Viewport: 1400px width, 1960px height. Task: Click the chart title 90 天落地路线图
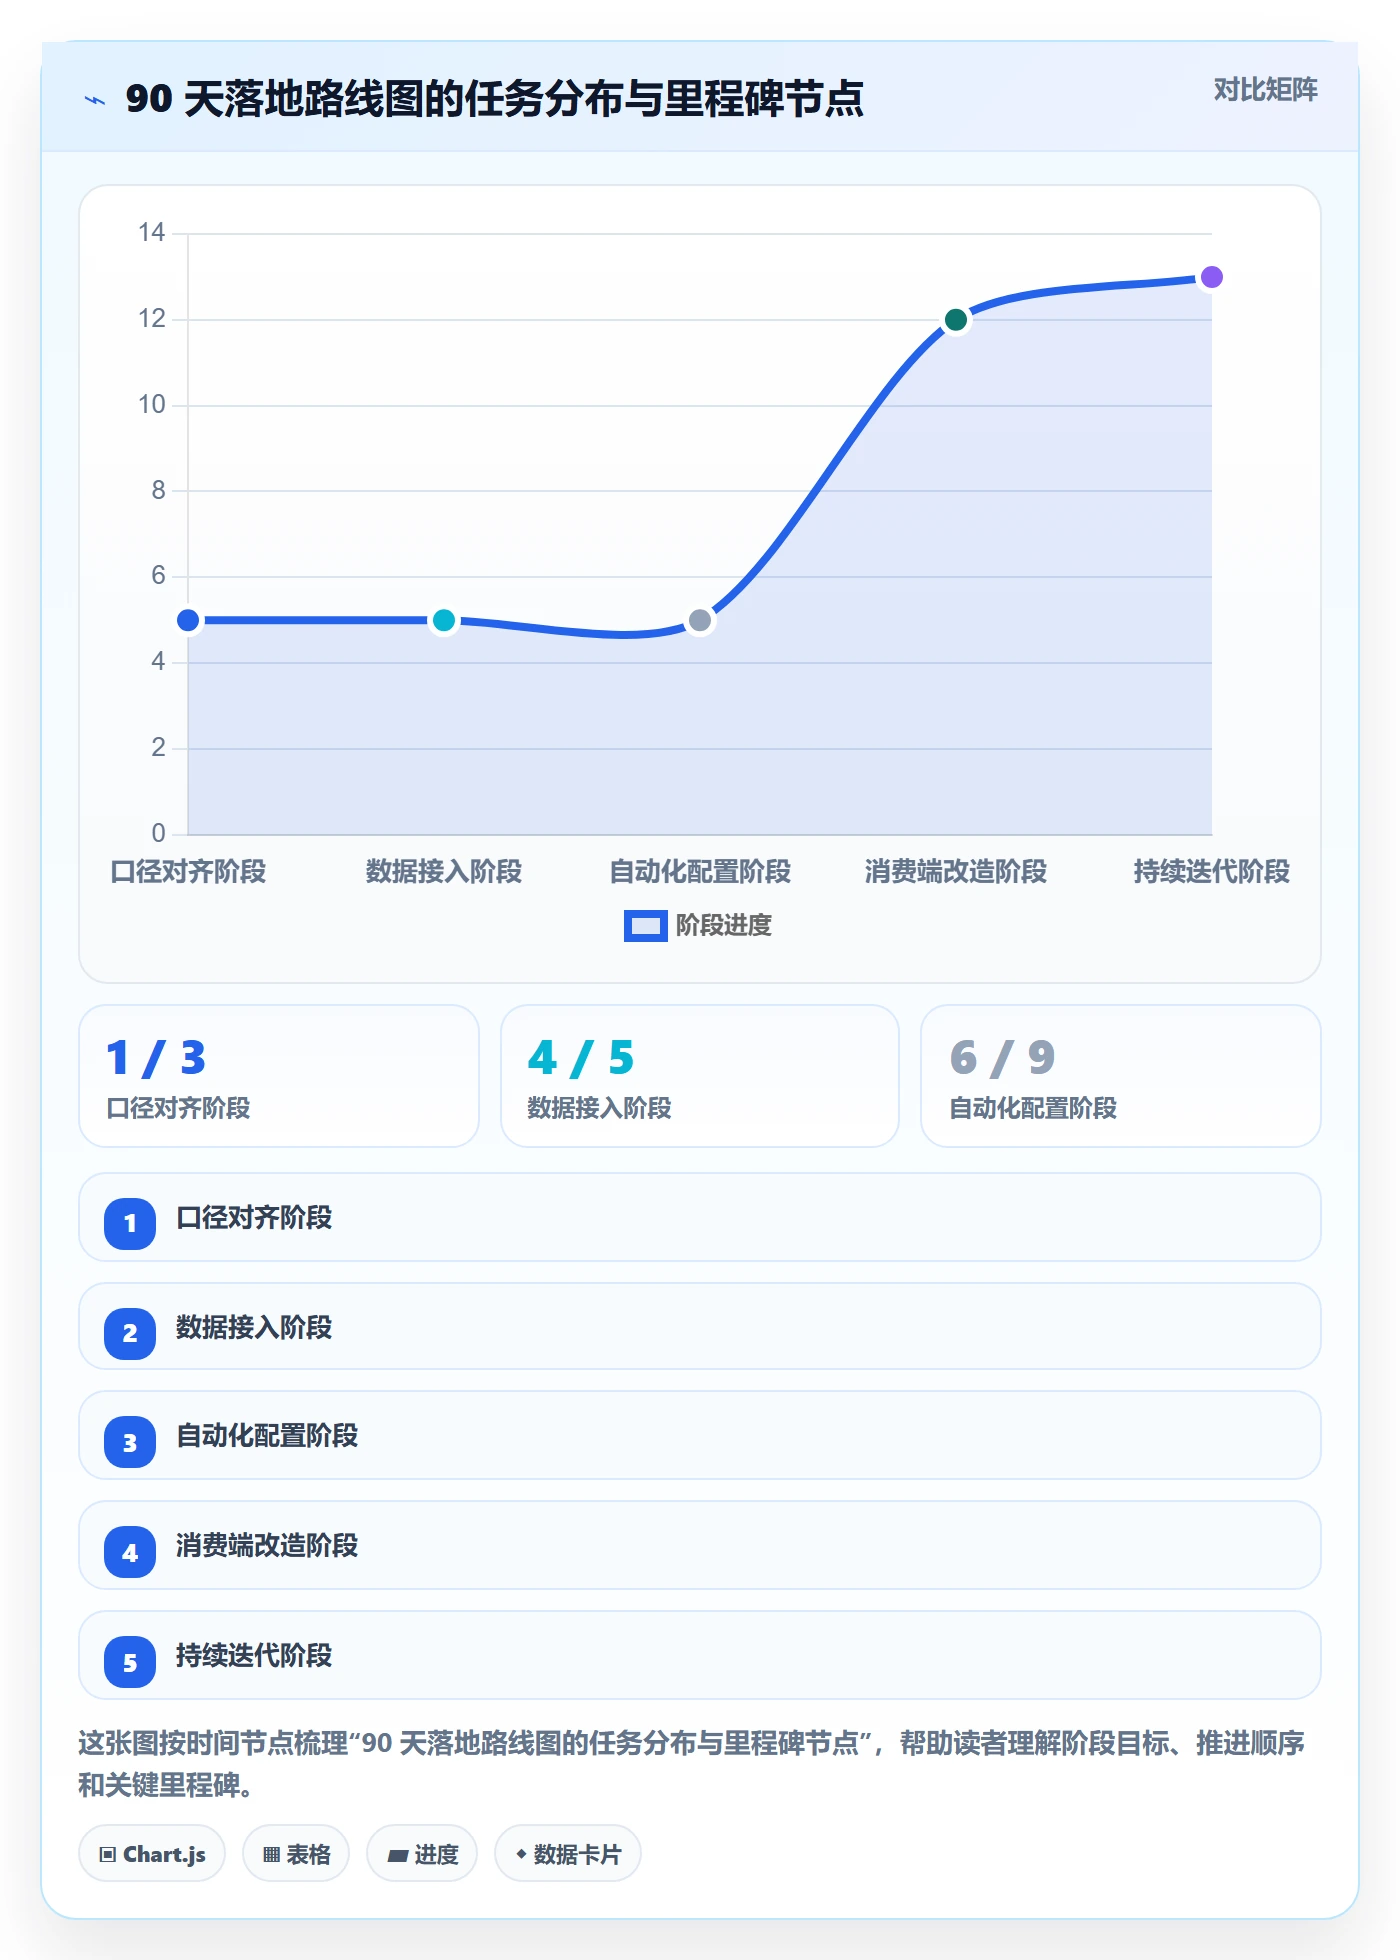click(494, 99)
